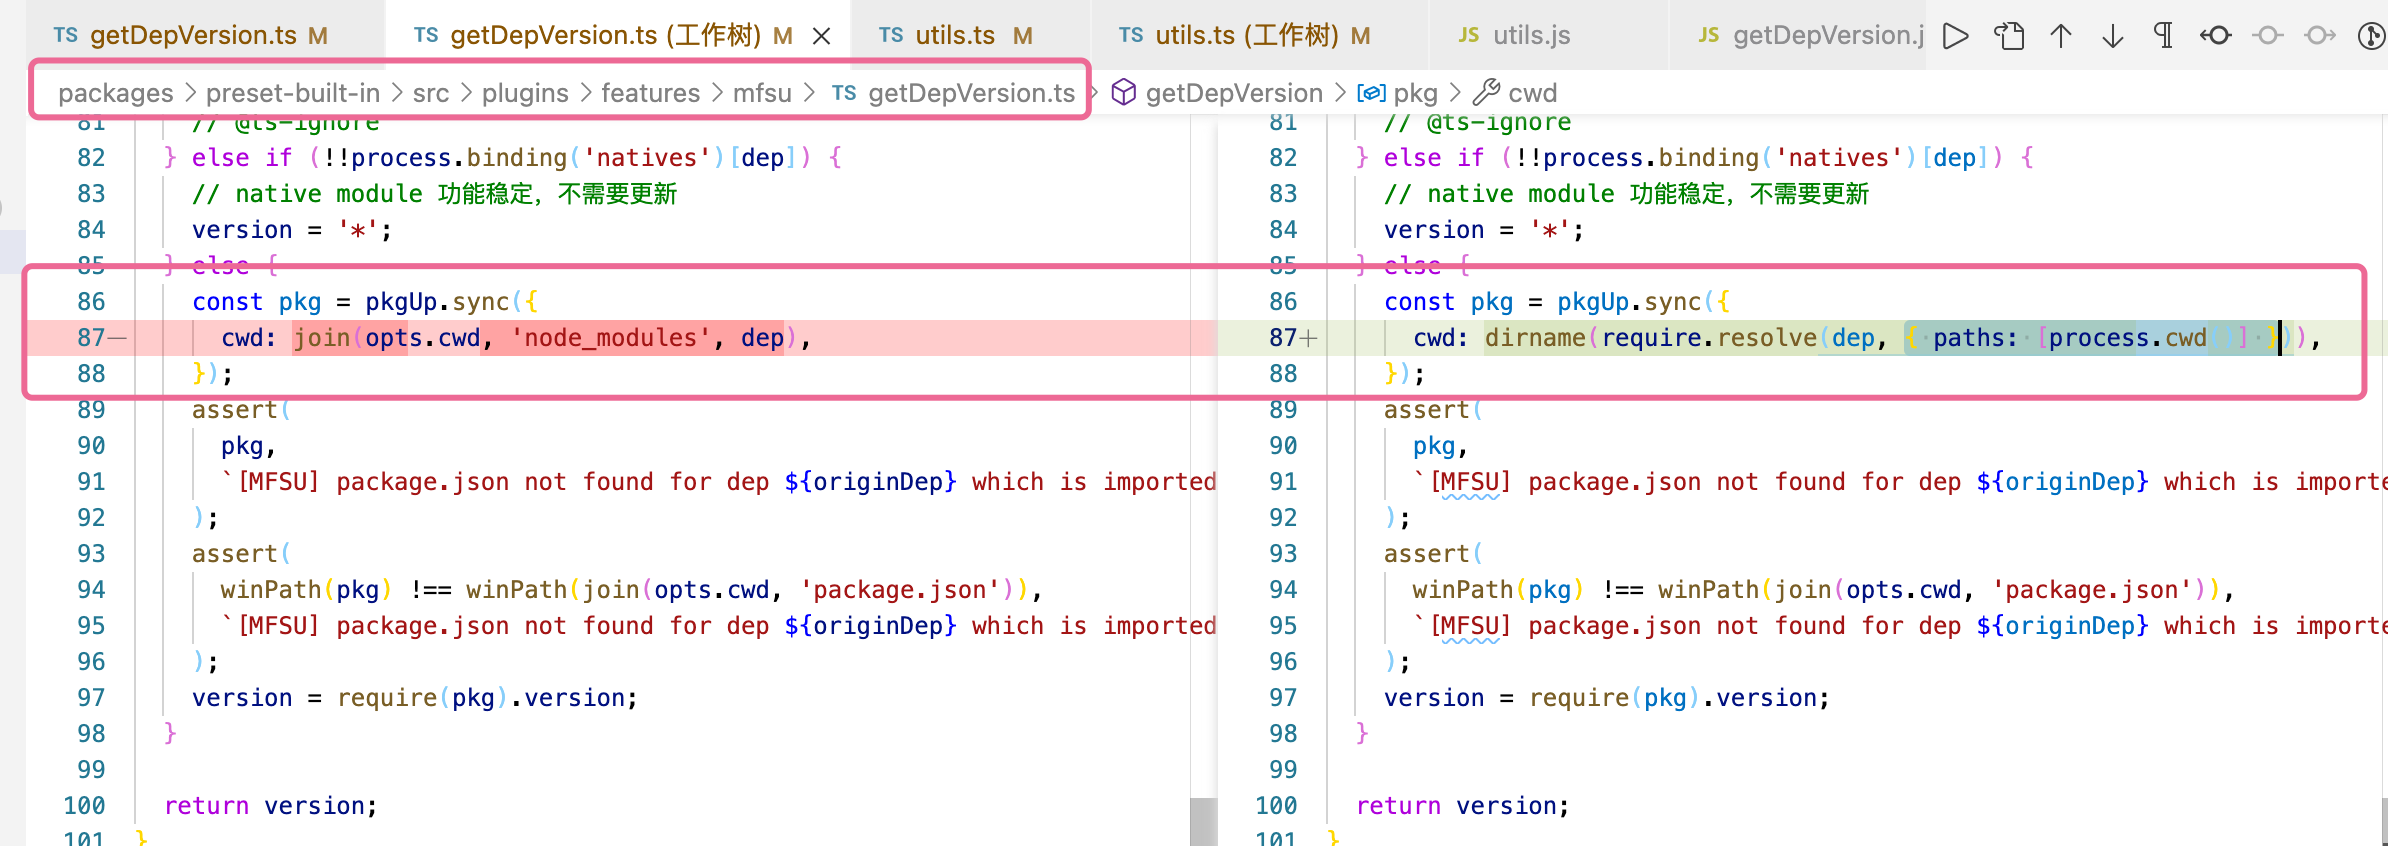
Task: Click getDepVersion.ts file breadcrumb
Action: point(953,93)
